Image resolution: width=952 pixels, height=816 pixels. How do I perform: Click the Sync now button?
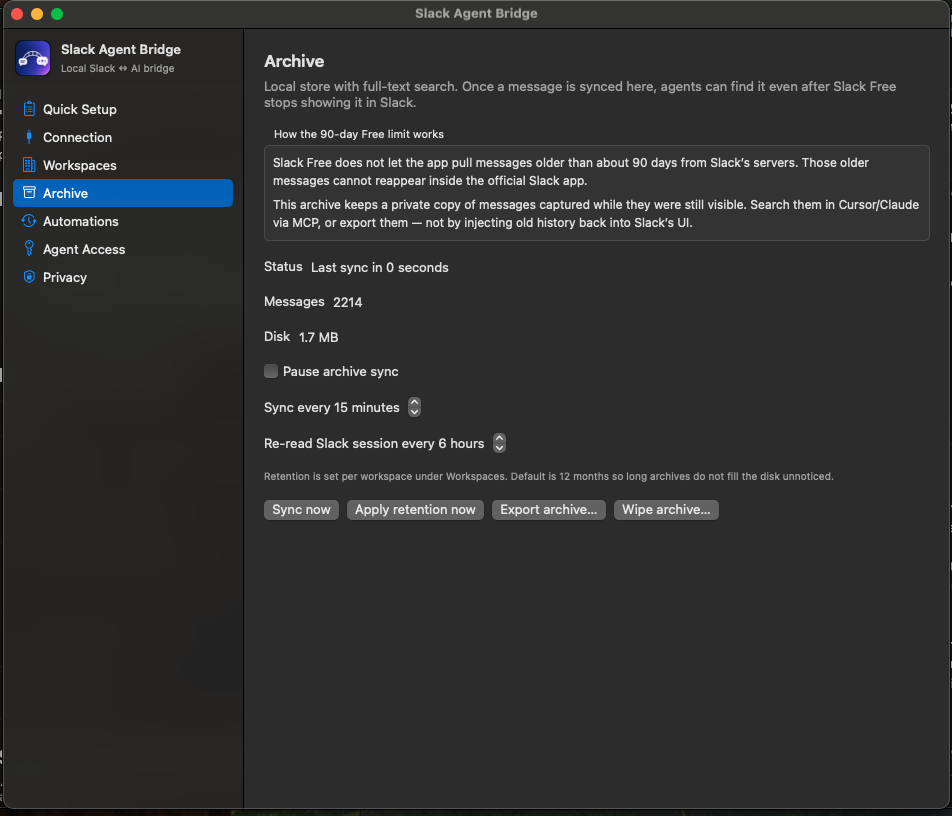pos(301,509)
